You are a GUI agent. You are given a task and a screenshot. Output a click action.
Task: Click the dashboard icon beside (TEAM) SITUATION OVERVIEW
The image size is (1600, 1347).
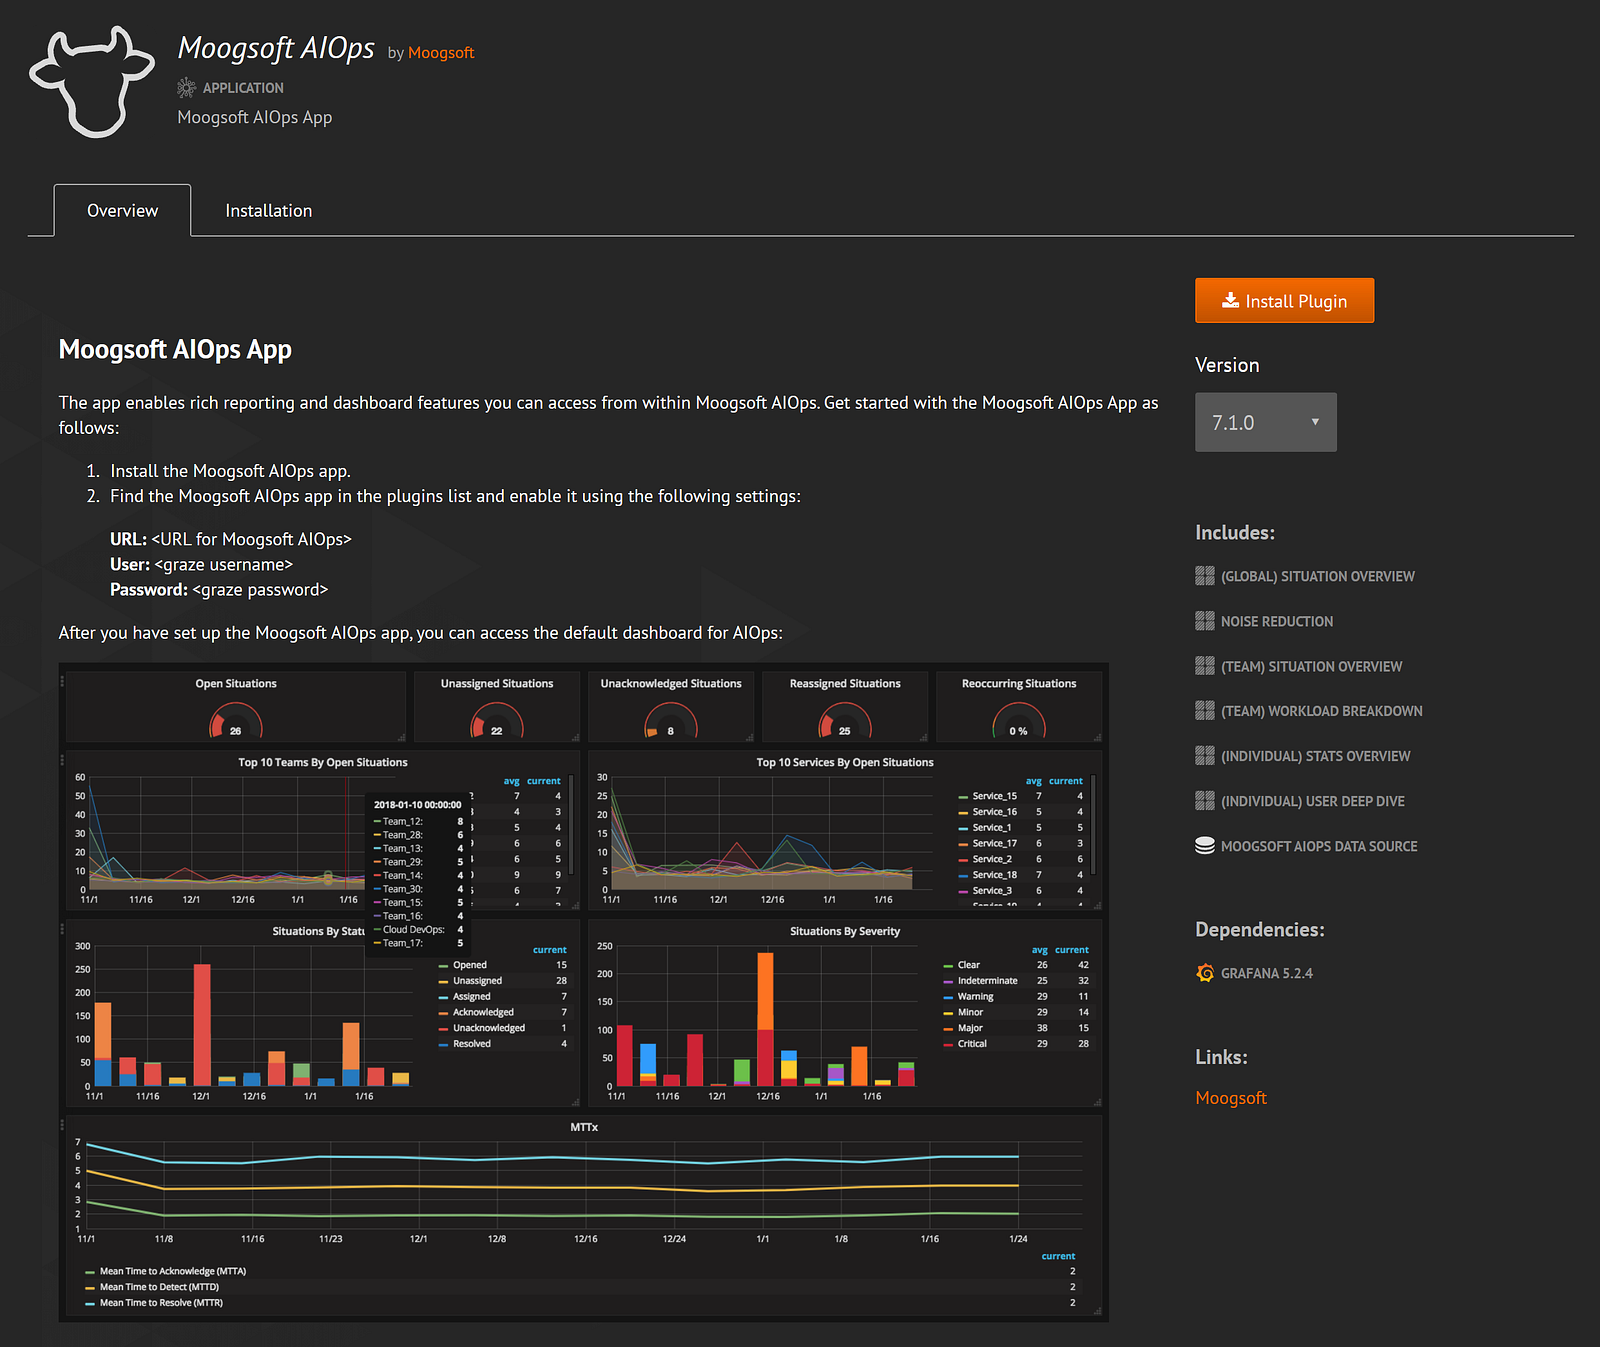[1205, 666]
